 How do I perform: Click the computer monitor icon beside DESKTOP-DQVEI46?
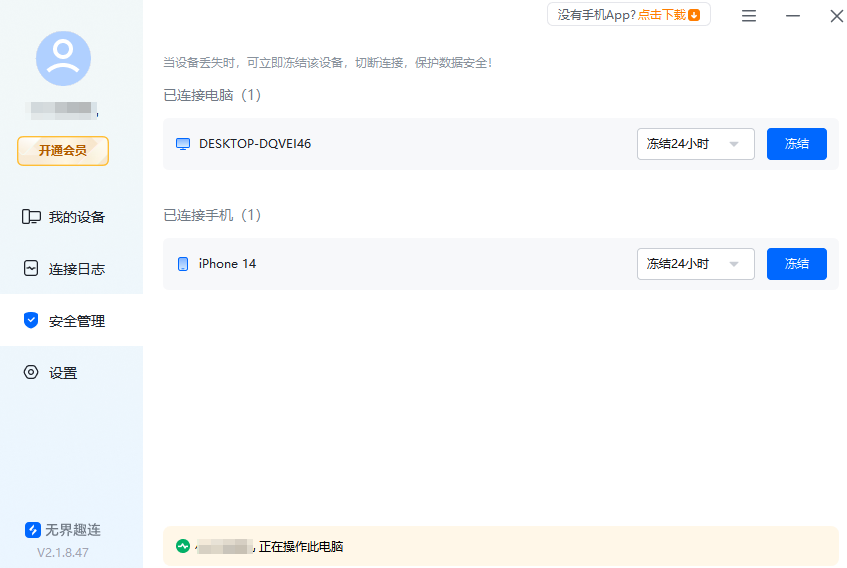[183, 144]
